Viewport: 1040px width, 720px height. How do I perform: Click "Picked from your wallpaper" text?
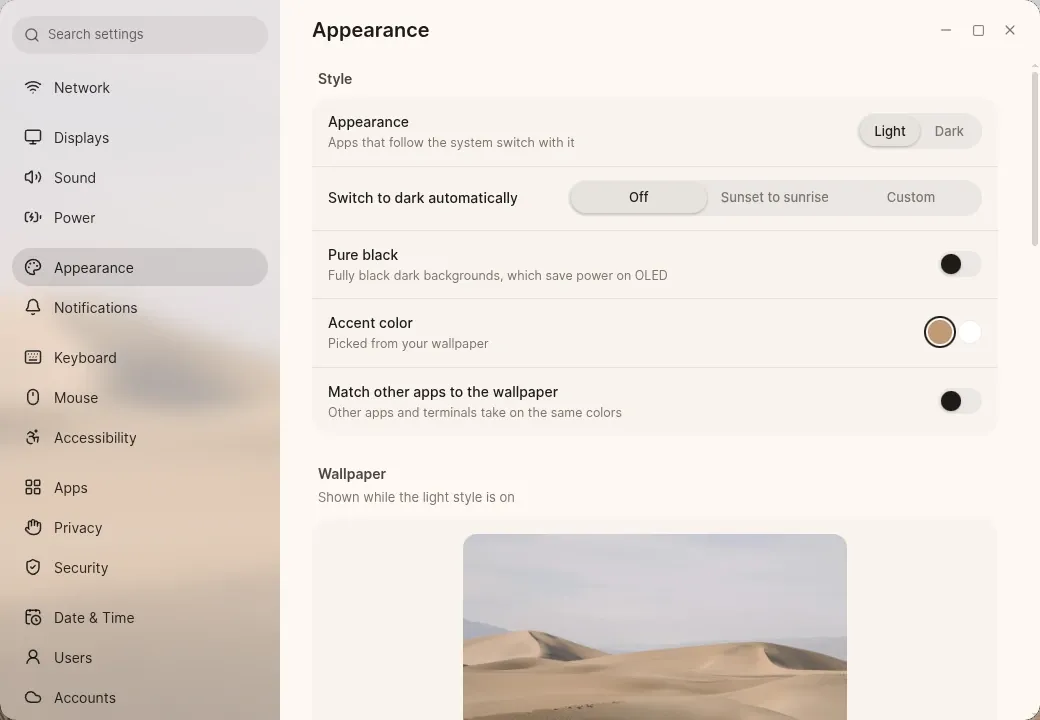coord(408,343)
